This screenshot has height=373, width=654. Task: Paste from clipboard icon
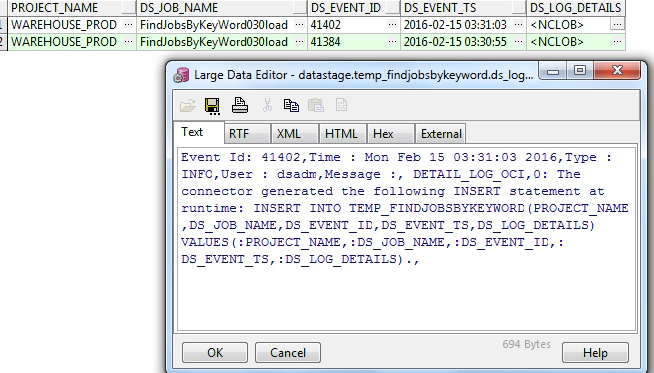(316, 105)
